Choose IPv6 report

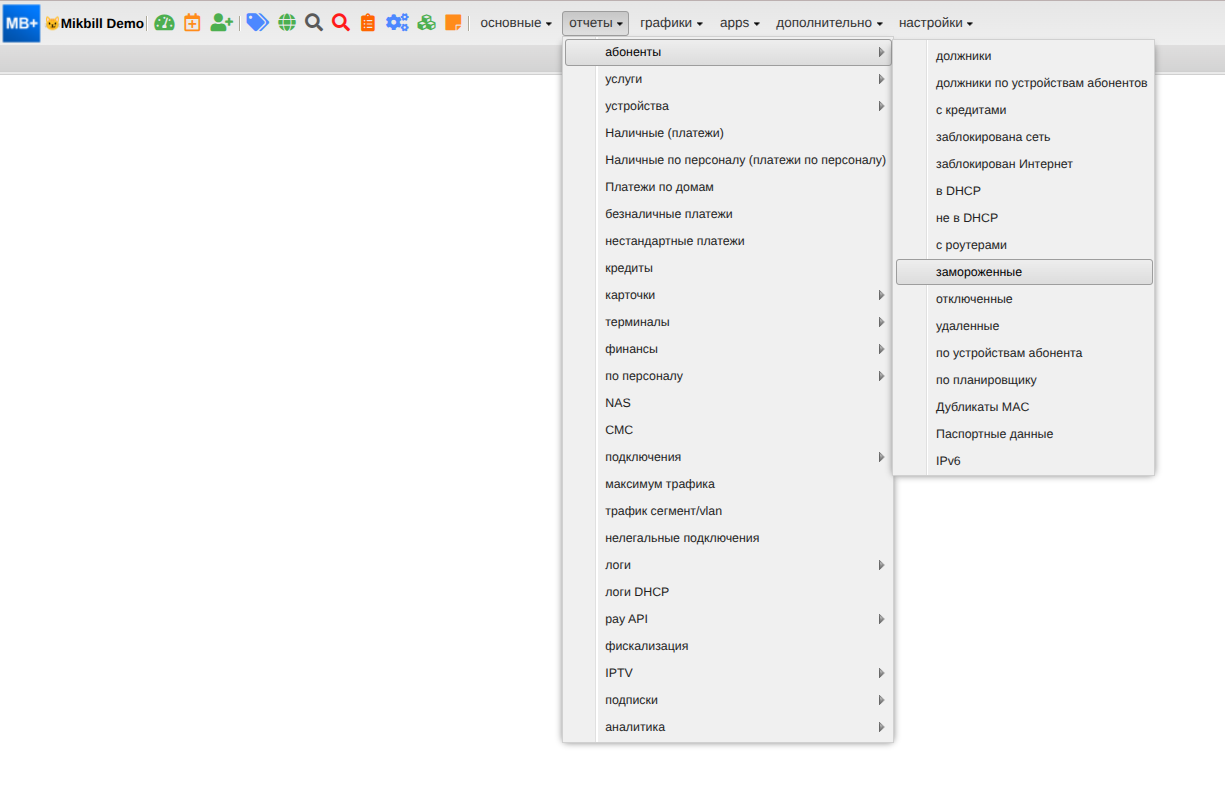click(1024, 461)
